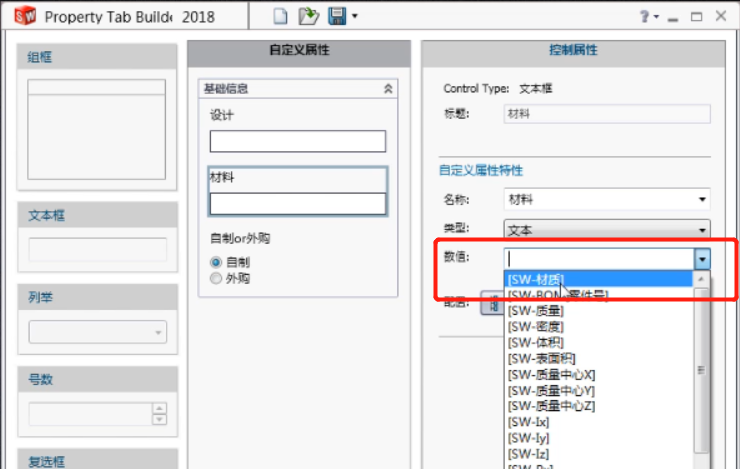
Task: Select the 外购 radio button
Action: (216, 279)
